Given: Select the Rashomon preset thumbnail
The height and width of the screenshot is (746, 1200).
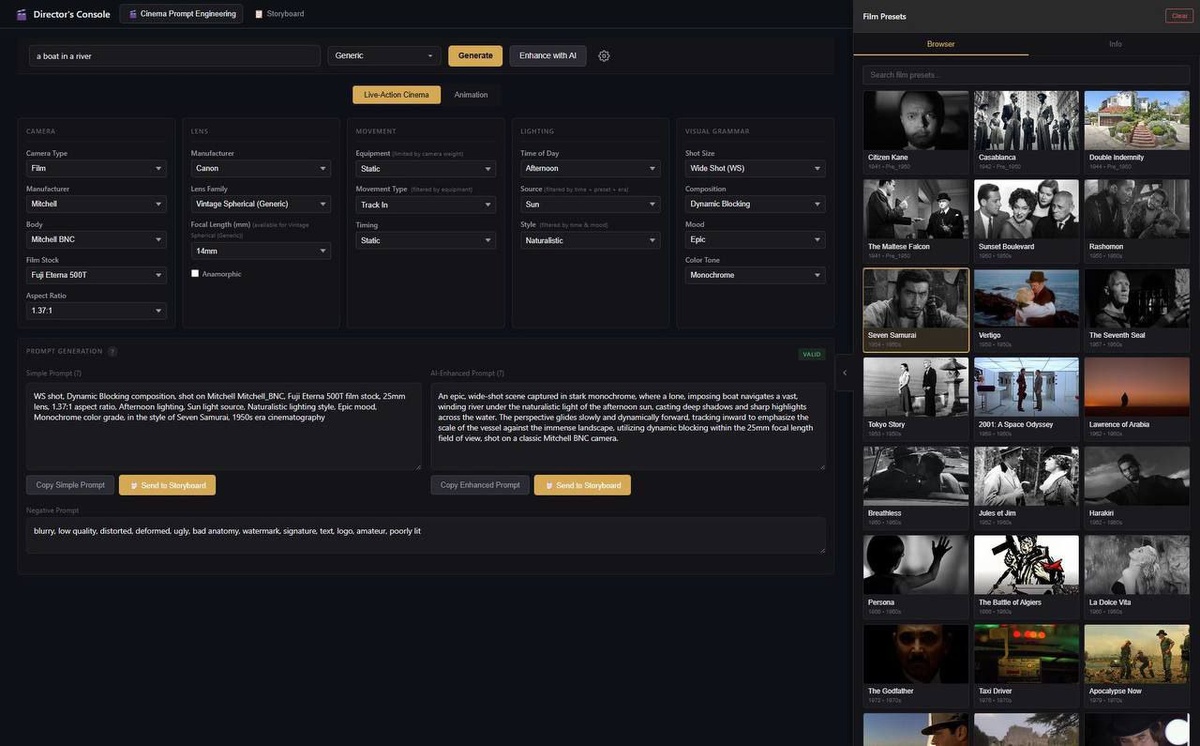Looking at the screenshot, I should 1137,220.
